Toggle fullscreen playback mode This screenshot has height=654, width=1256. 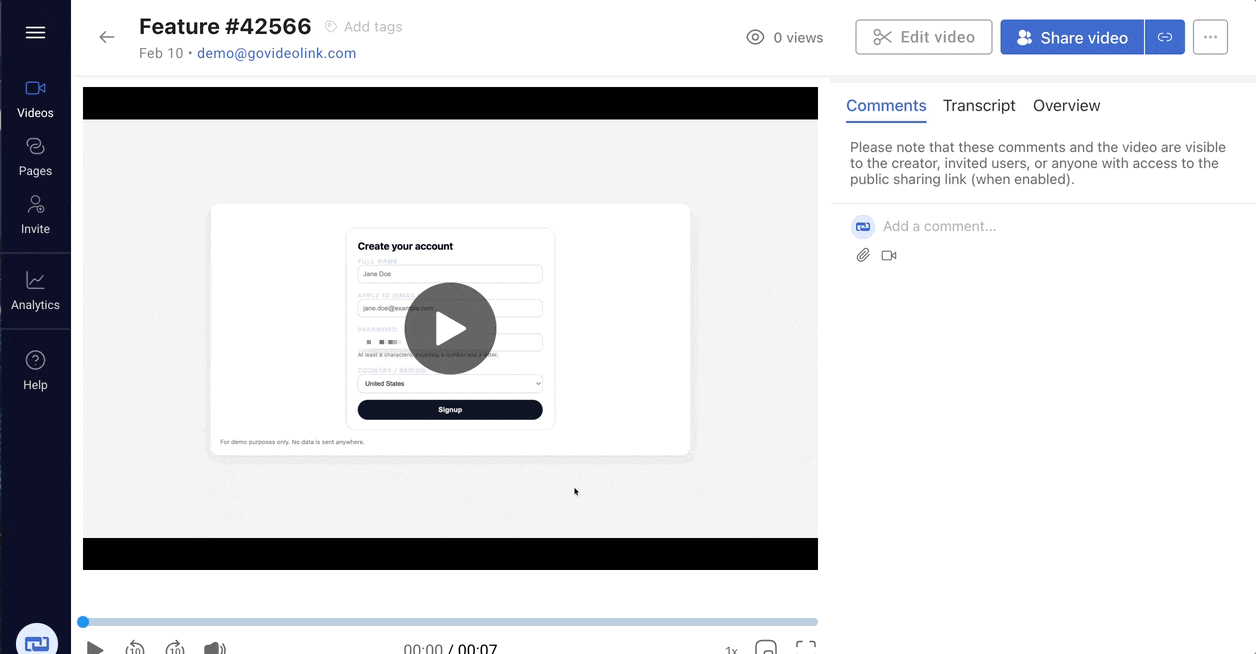pos(805,650)
